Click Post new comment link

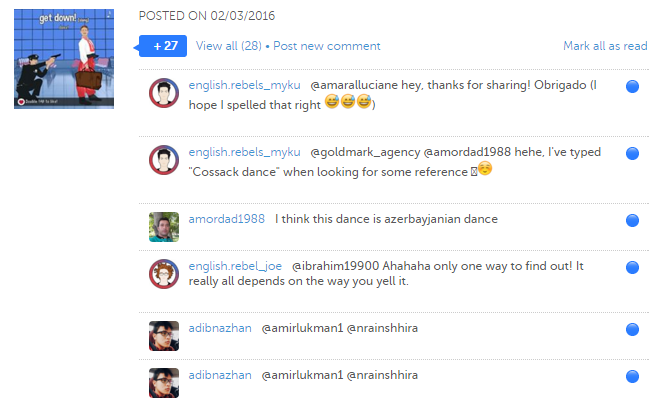click(327, 46)
